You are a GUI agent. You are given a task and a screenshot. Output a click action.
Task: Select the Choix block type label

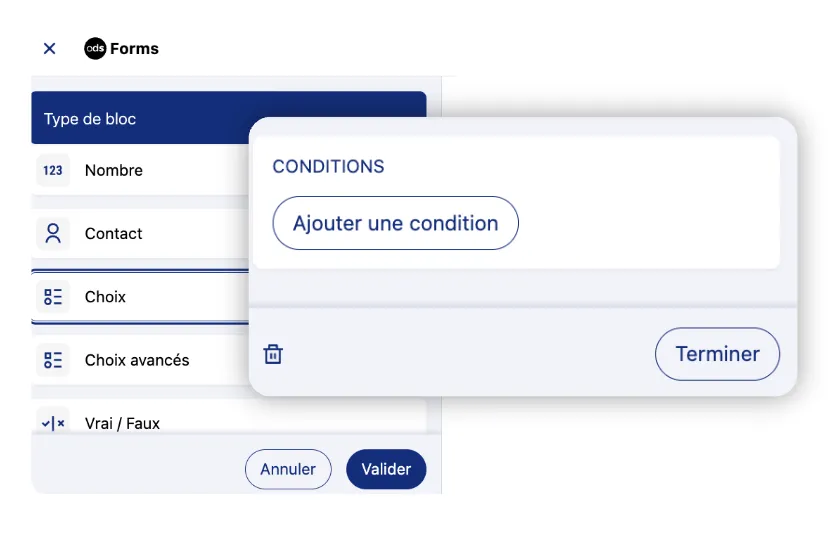tap(105, 297)
